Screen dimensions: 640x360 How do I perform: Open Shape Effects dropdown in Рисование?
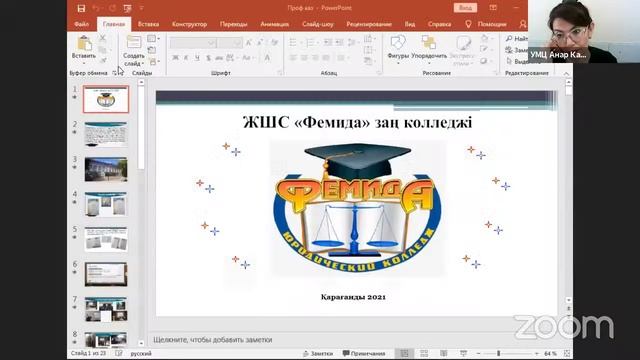[486, 61]
